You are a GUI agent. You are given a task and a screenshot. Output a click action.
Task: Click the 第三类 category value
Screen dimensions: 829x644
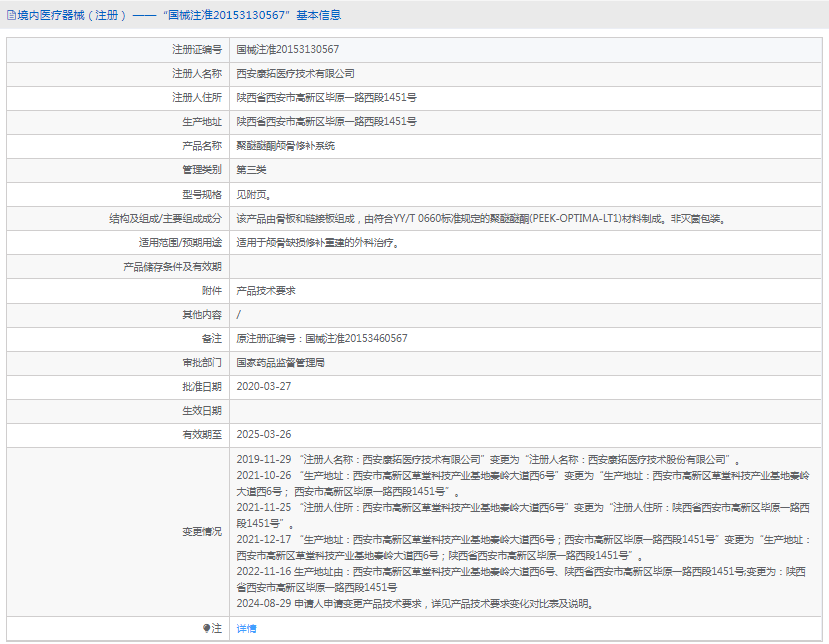tap(251, 170)
